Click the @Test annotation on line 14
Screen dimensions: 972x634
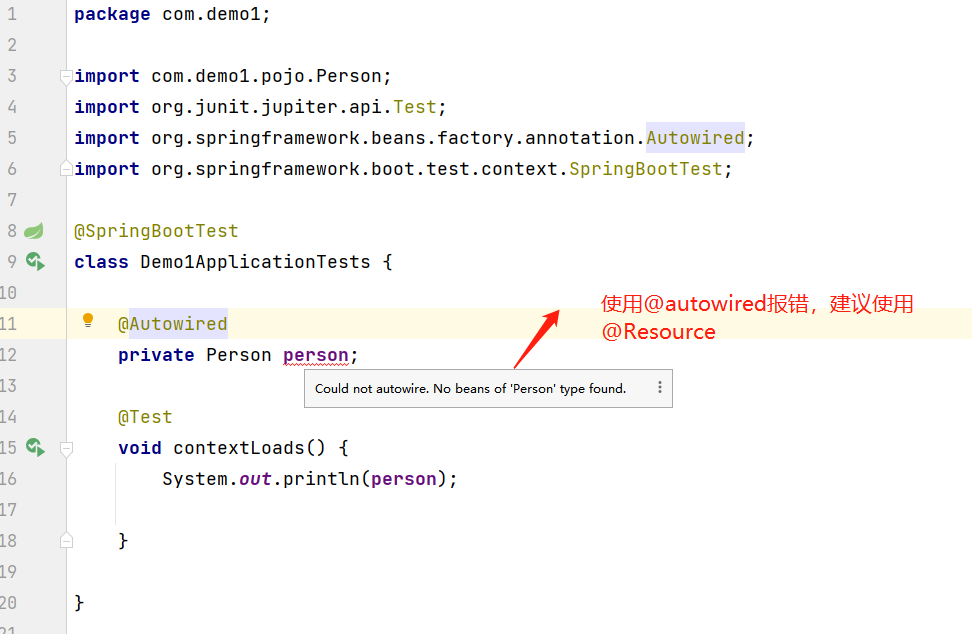click(145, 417)
